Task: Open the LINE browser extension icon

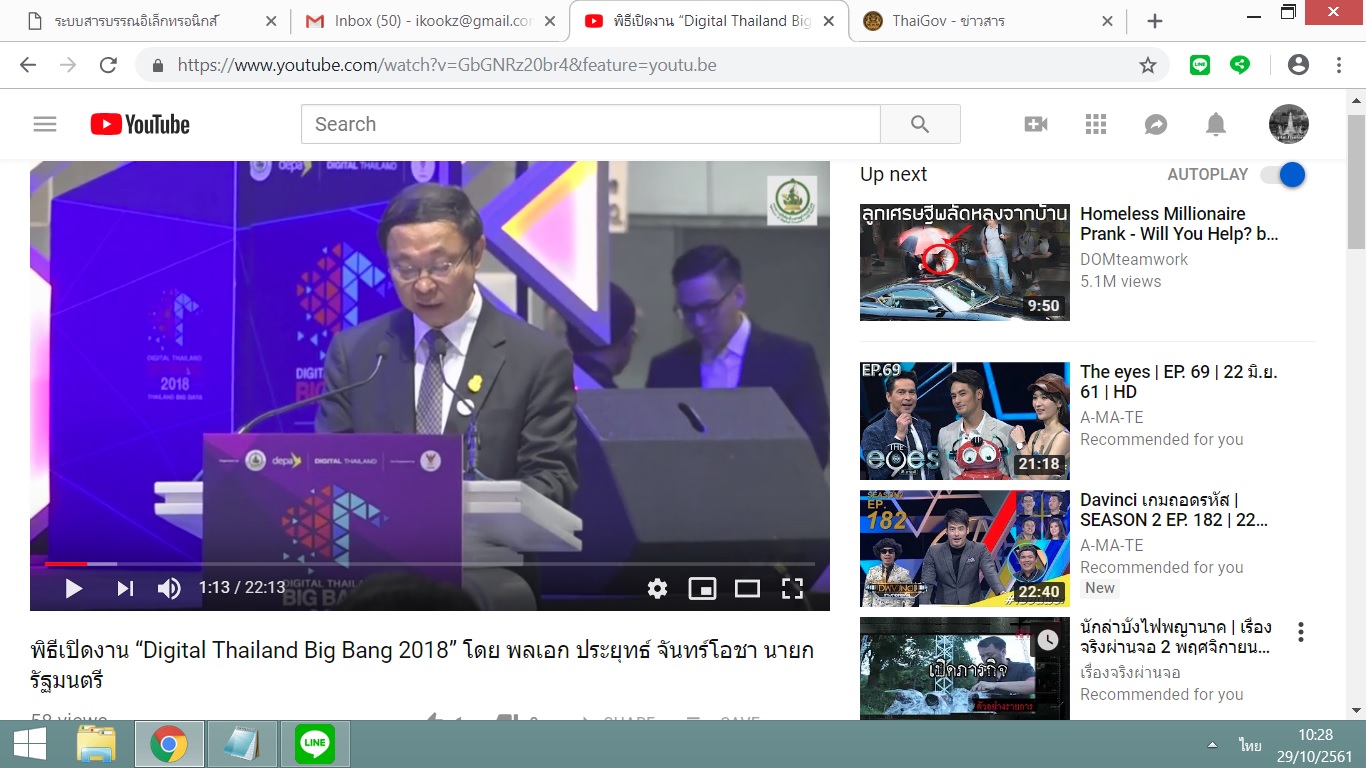Action: [1200, 65]
